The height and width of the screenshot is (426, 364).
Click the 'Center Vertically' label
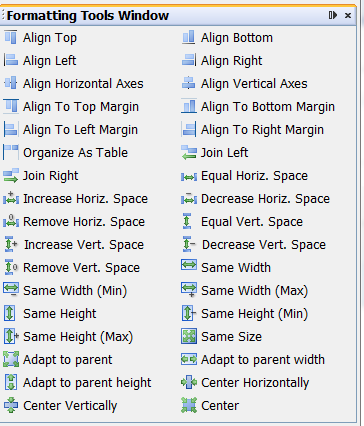70,406
